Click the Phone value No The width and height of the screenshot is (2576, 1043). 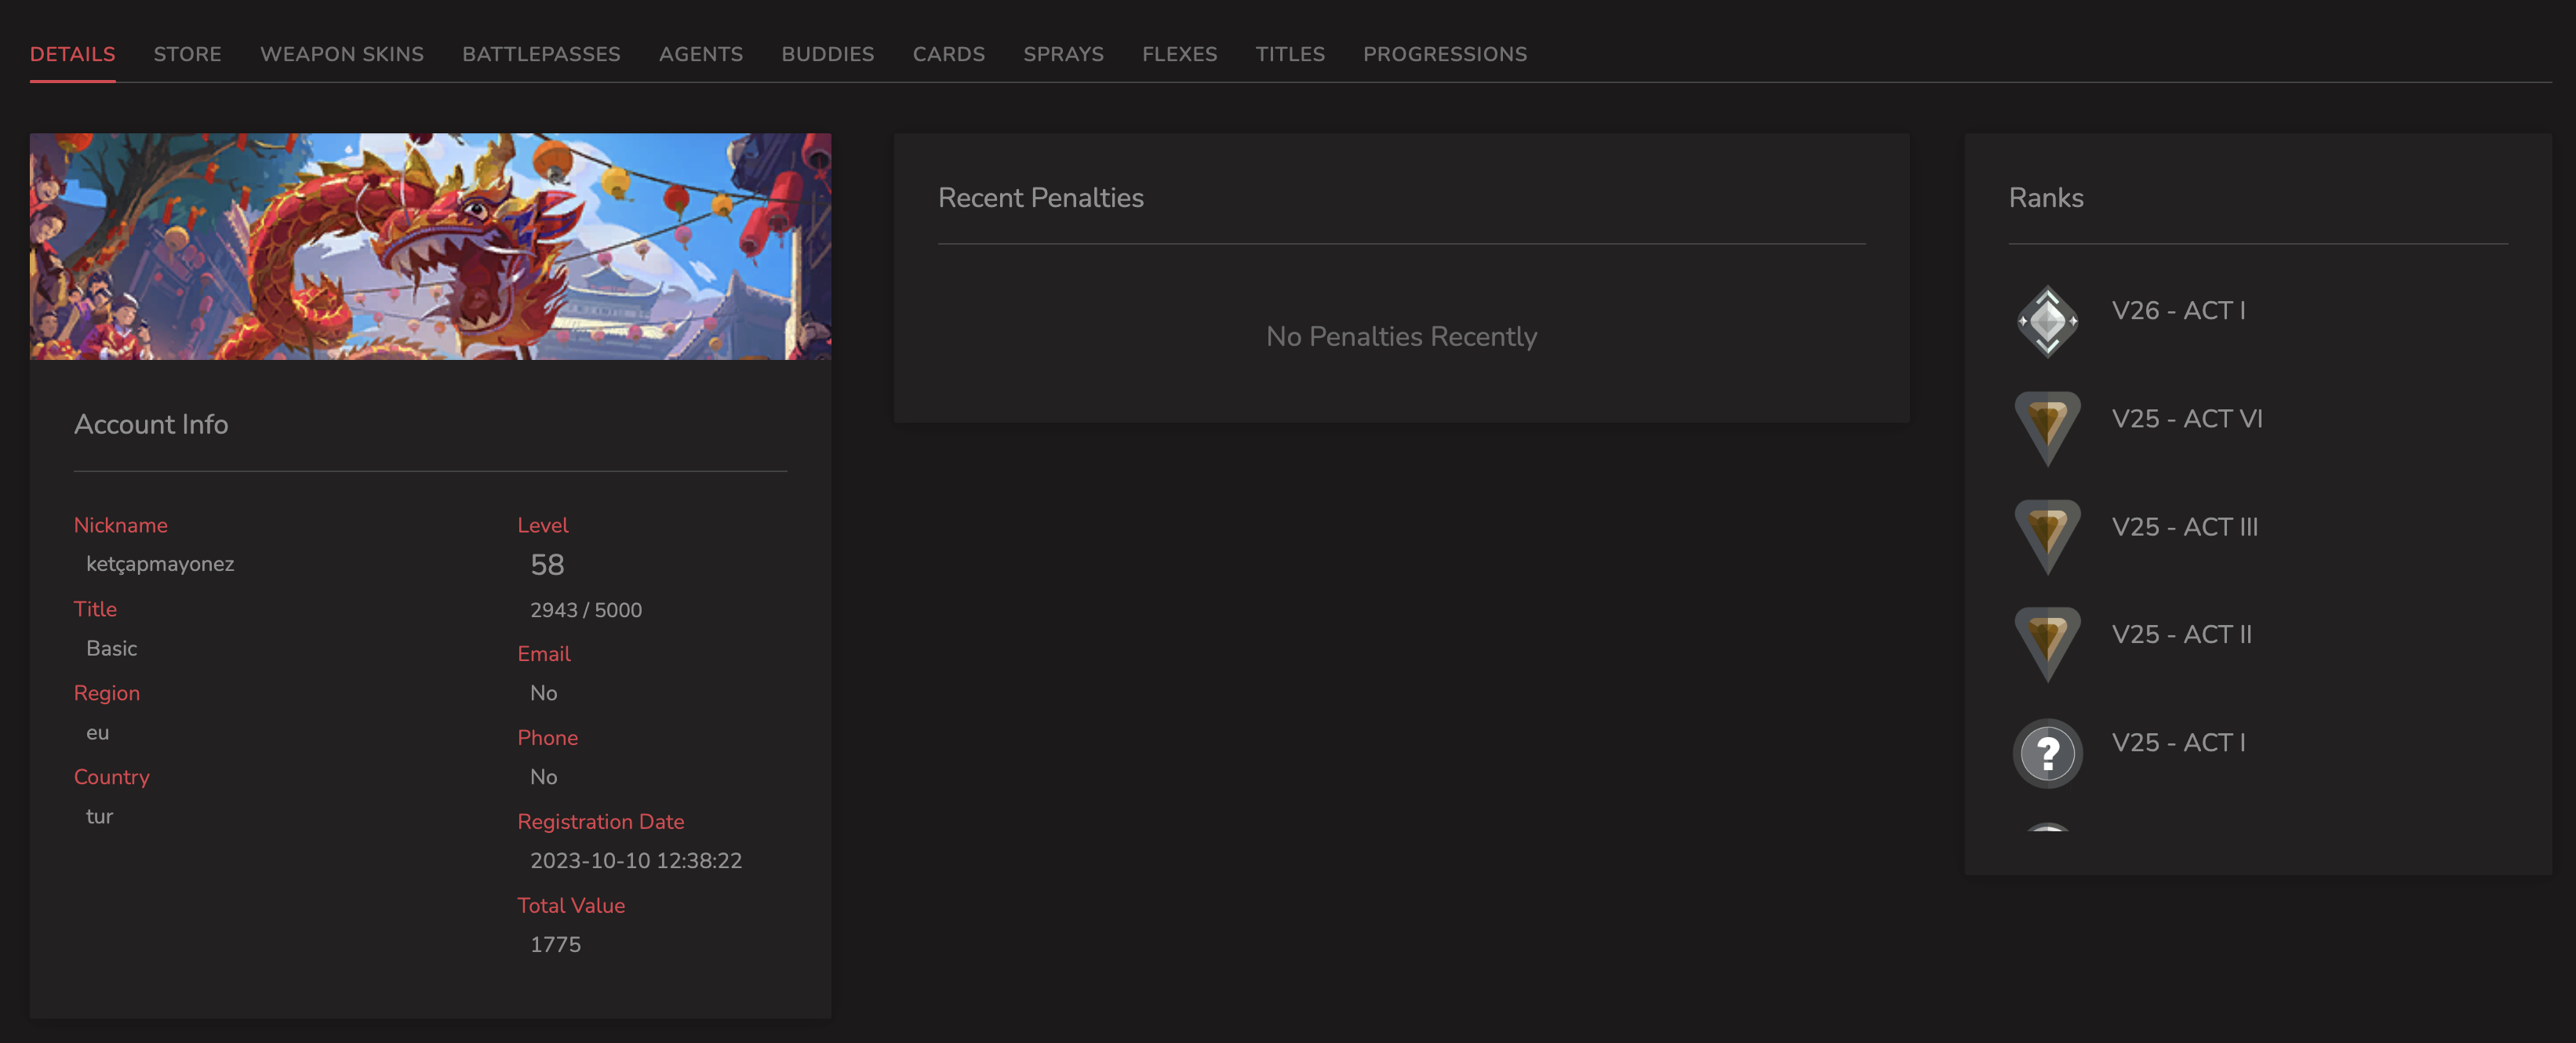(x=543, y=776)
